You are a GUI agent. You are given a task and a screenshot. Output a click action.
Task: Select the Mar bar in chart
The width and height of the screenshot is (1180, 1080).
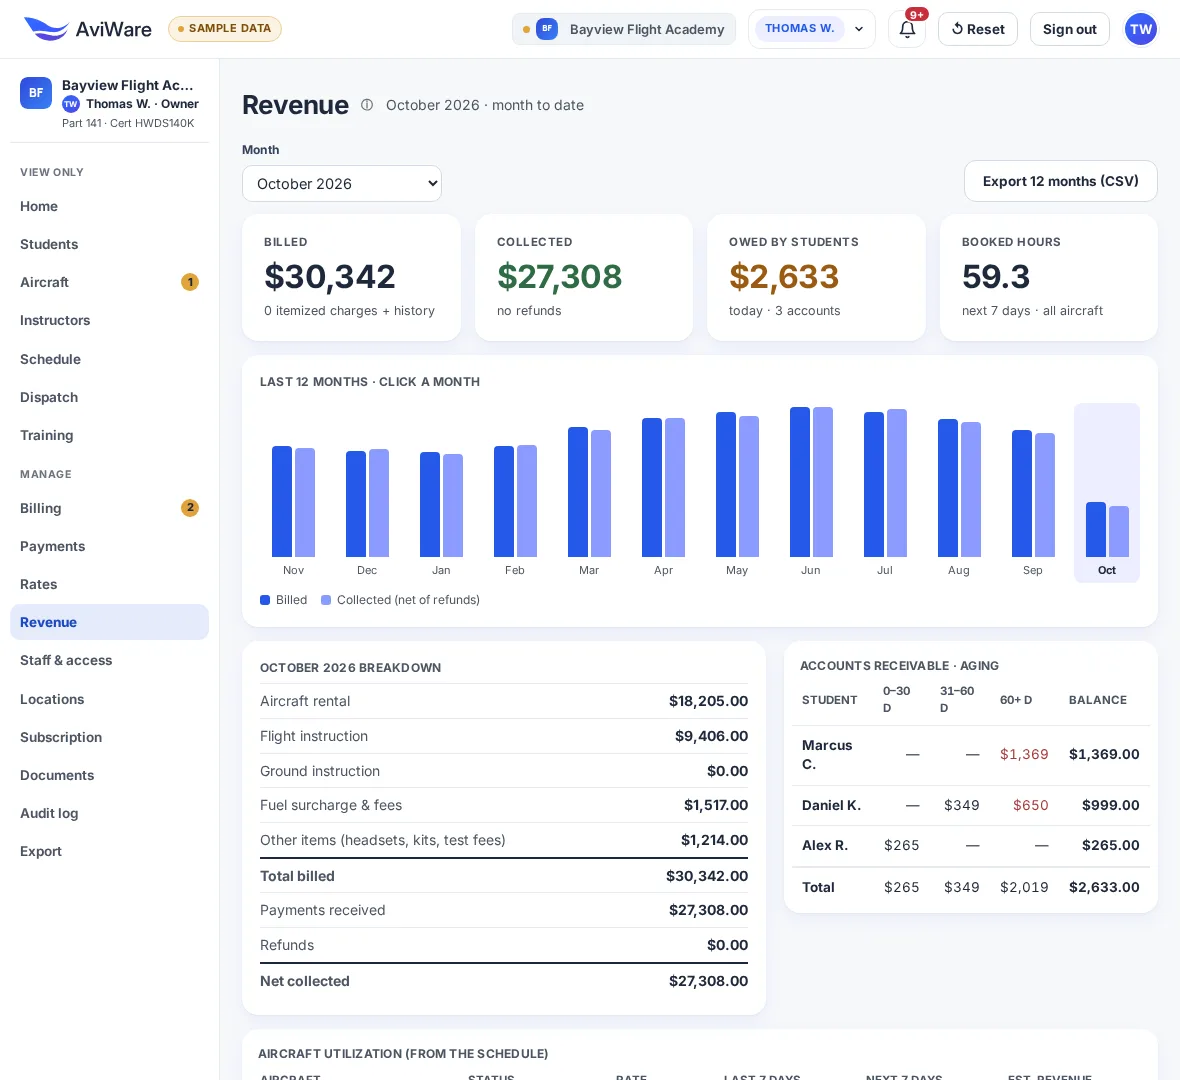(x=589, y=493)
